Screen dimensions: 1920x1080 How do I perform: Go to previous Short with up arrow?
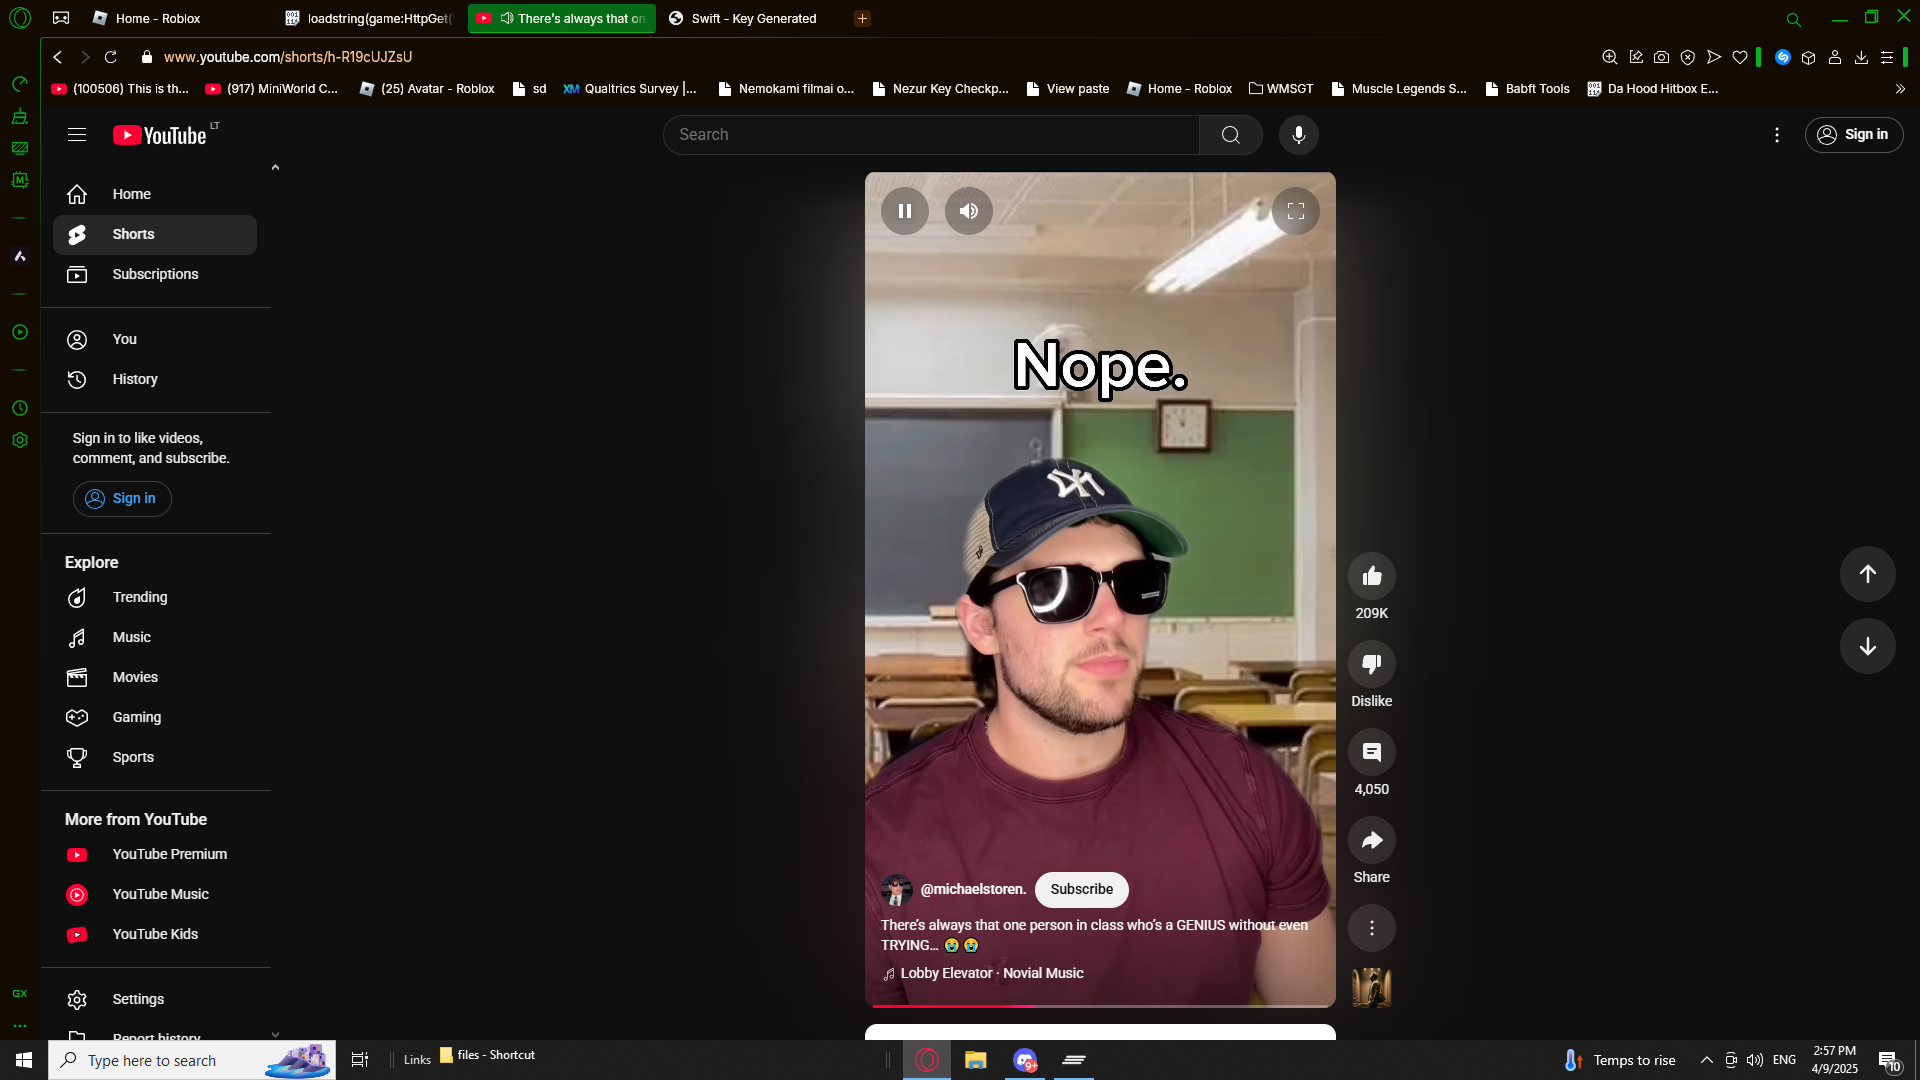pyautogui.click(x=1867, y=574)
